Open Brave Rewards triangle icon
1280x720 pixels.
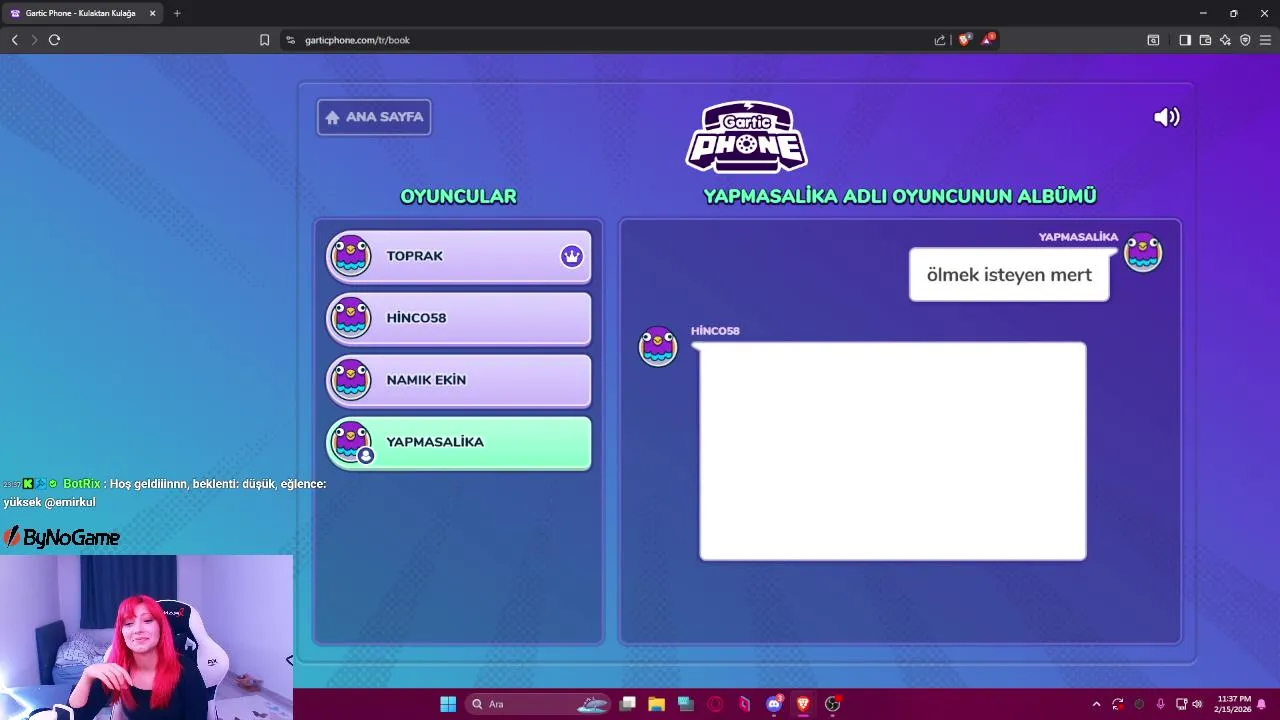tap(988, 40)
